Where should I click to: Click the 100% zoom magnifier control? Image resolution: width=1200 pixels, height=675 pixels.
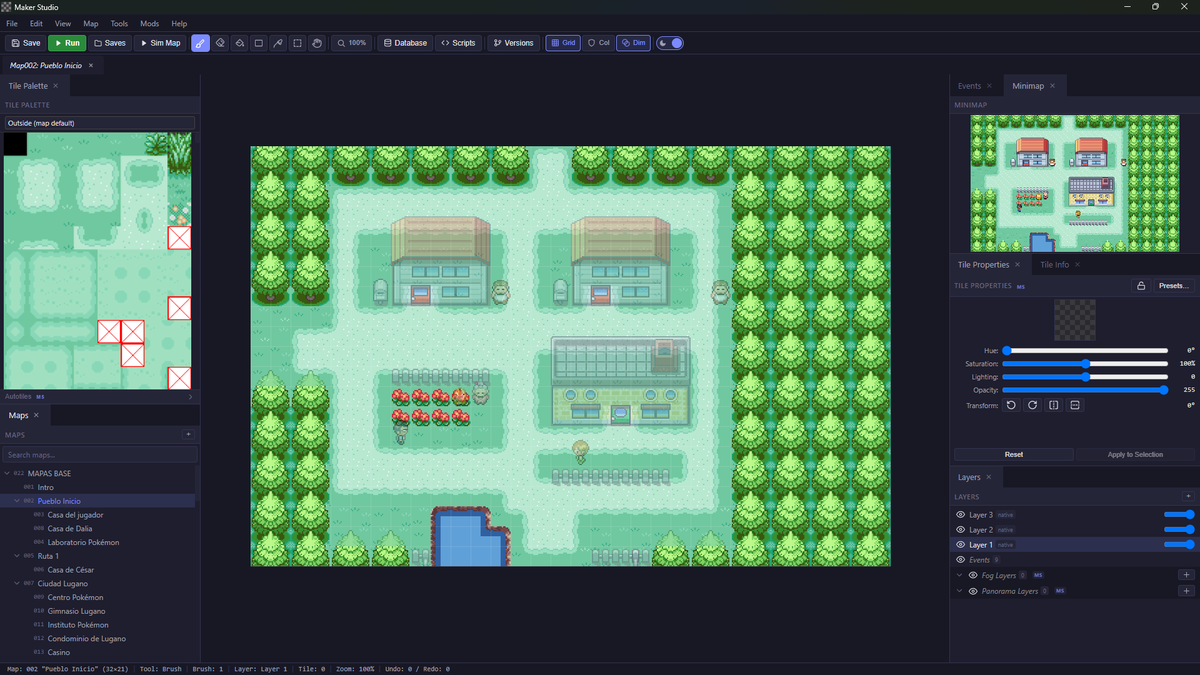point(352,43)
